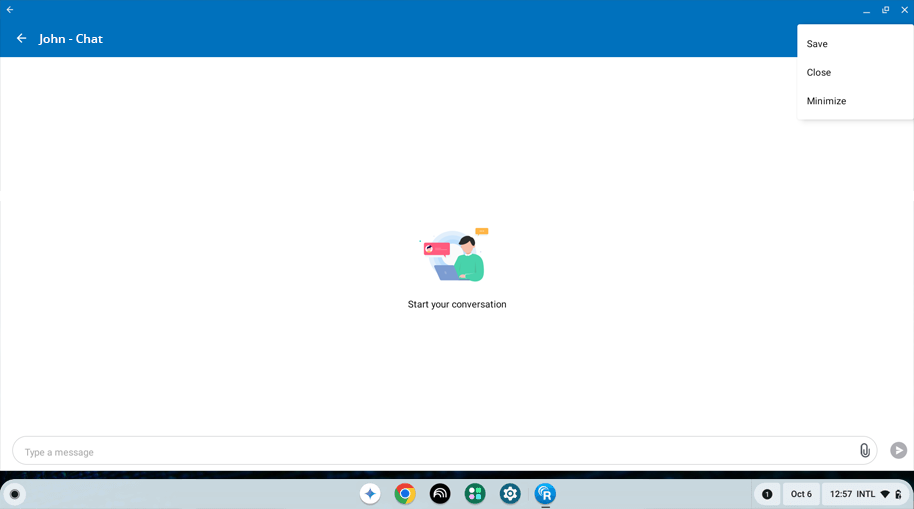Click the battery status icon in tray
Viewport: 914px width, 509px height.
[898, 494]
